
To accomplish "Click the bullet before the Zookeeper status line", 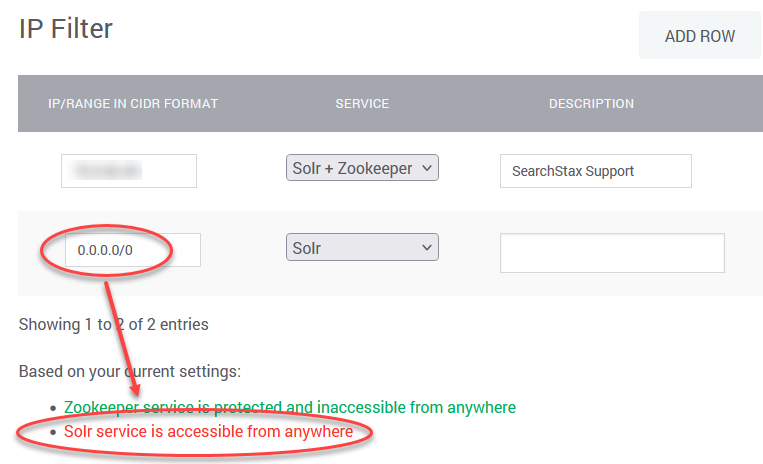I will (x=53, y=408).
